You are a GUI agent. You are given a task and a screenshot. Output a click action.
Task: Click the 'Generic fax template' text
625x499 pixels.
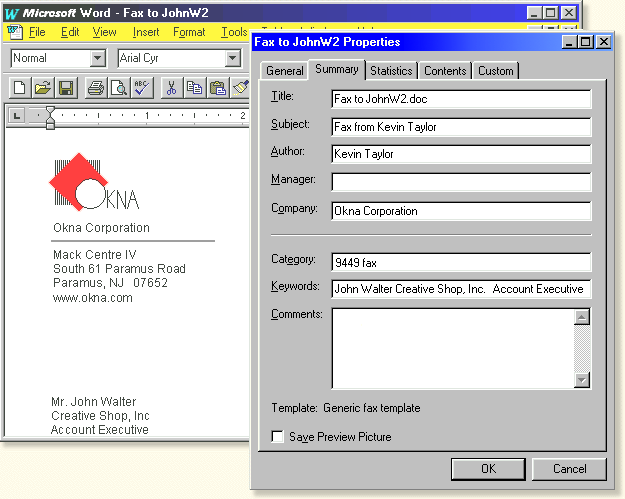(x=371, y=408)
